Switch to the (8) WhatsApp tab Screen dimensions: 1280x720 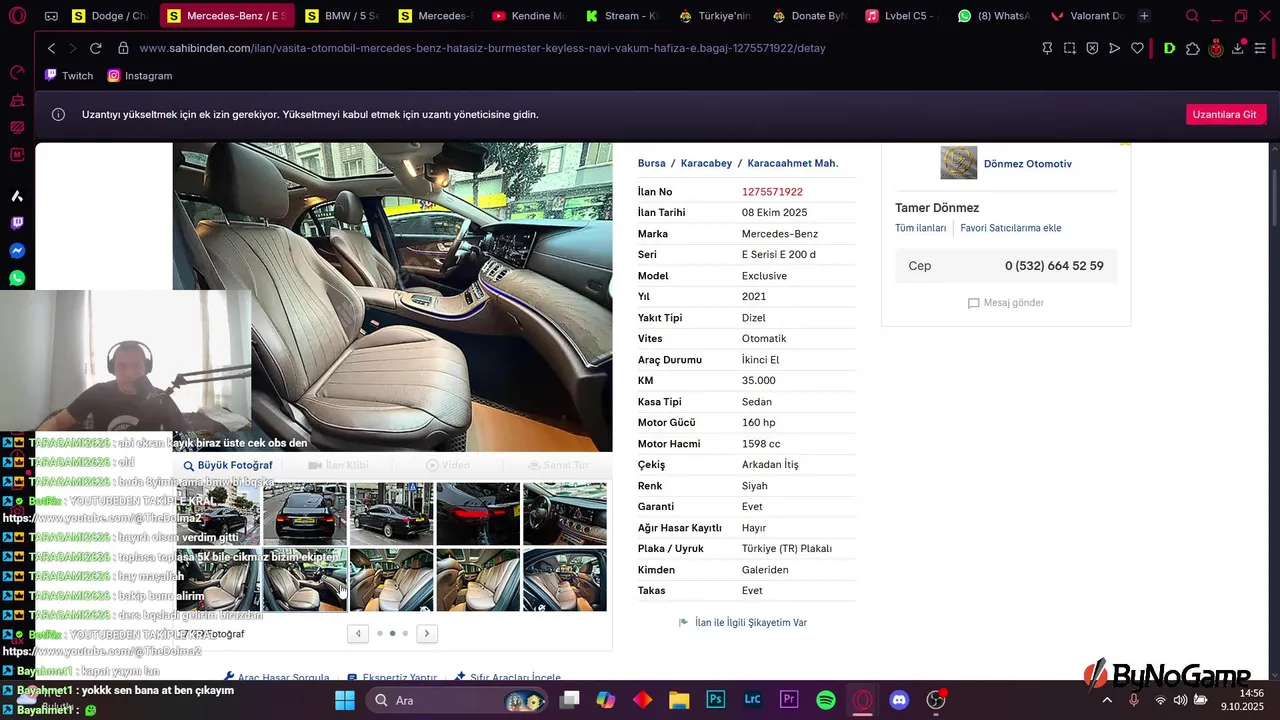pos(994,16)
